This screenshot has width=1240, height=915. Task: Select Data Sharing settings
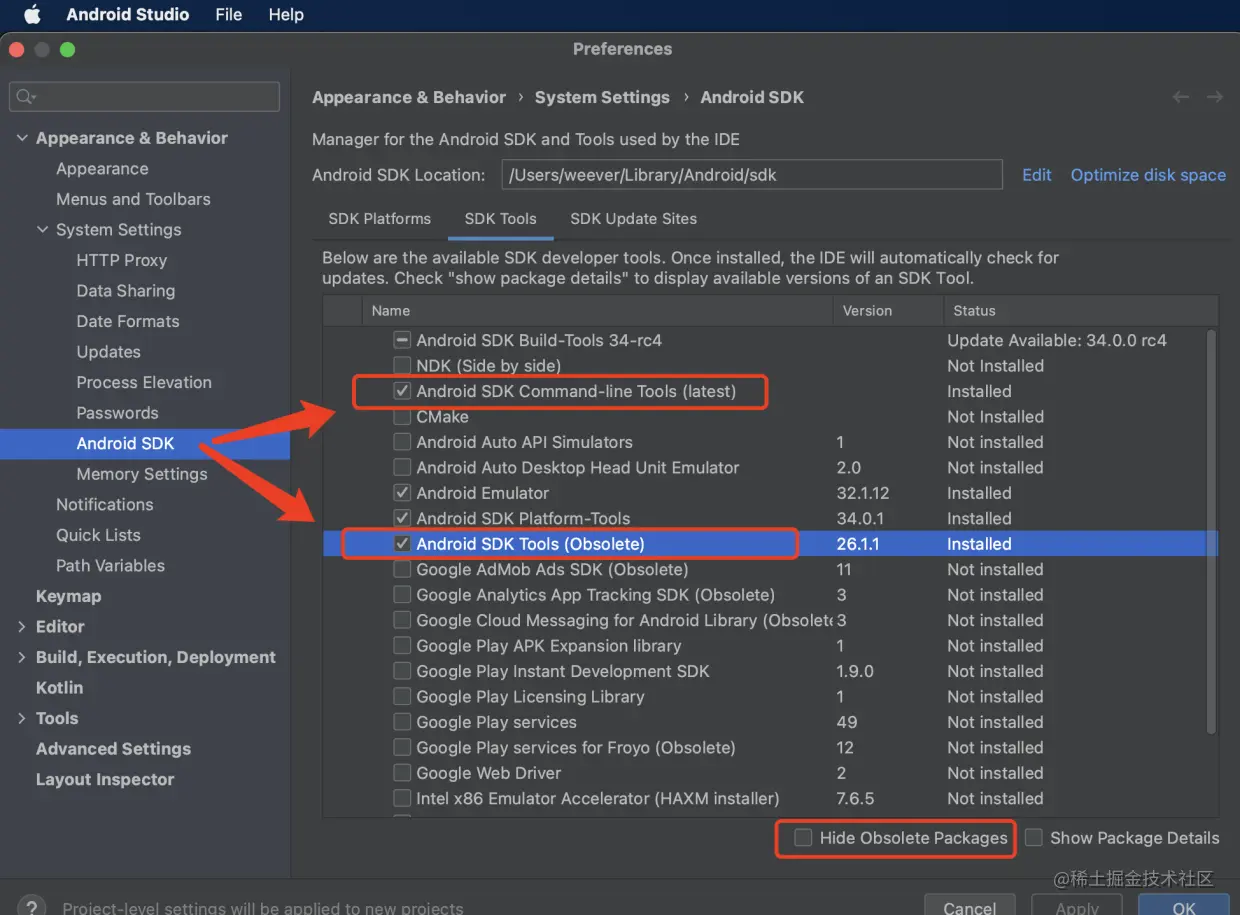pyautogui.click(x=125, y=291)
